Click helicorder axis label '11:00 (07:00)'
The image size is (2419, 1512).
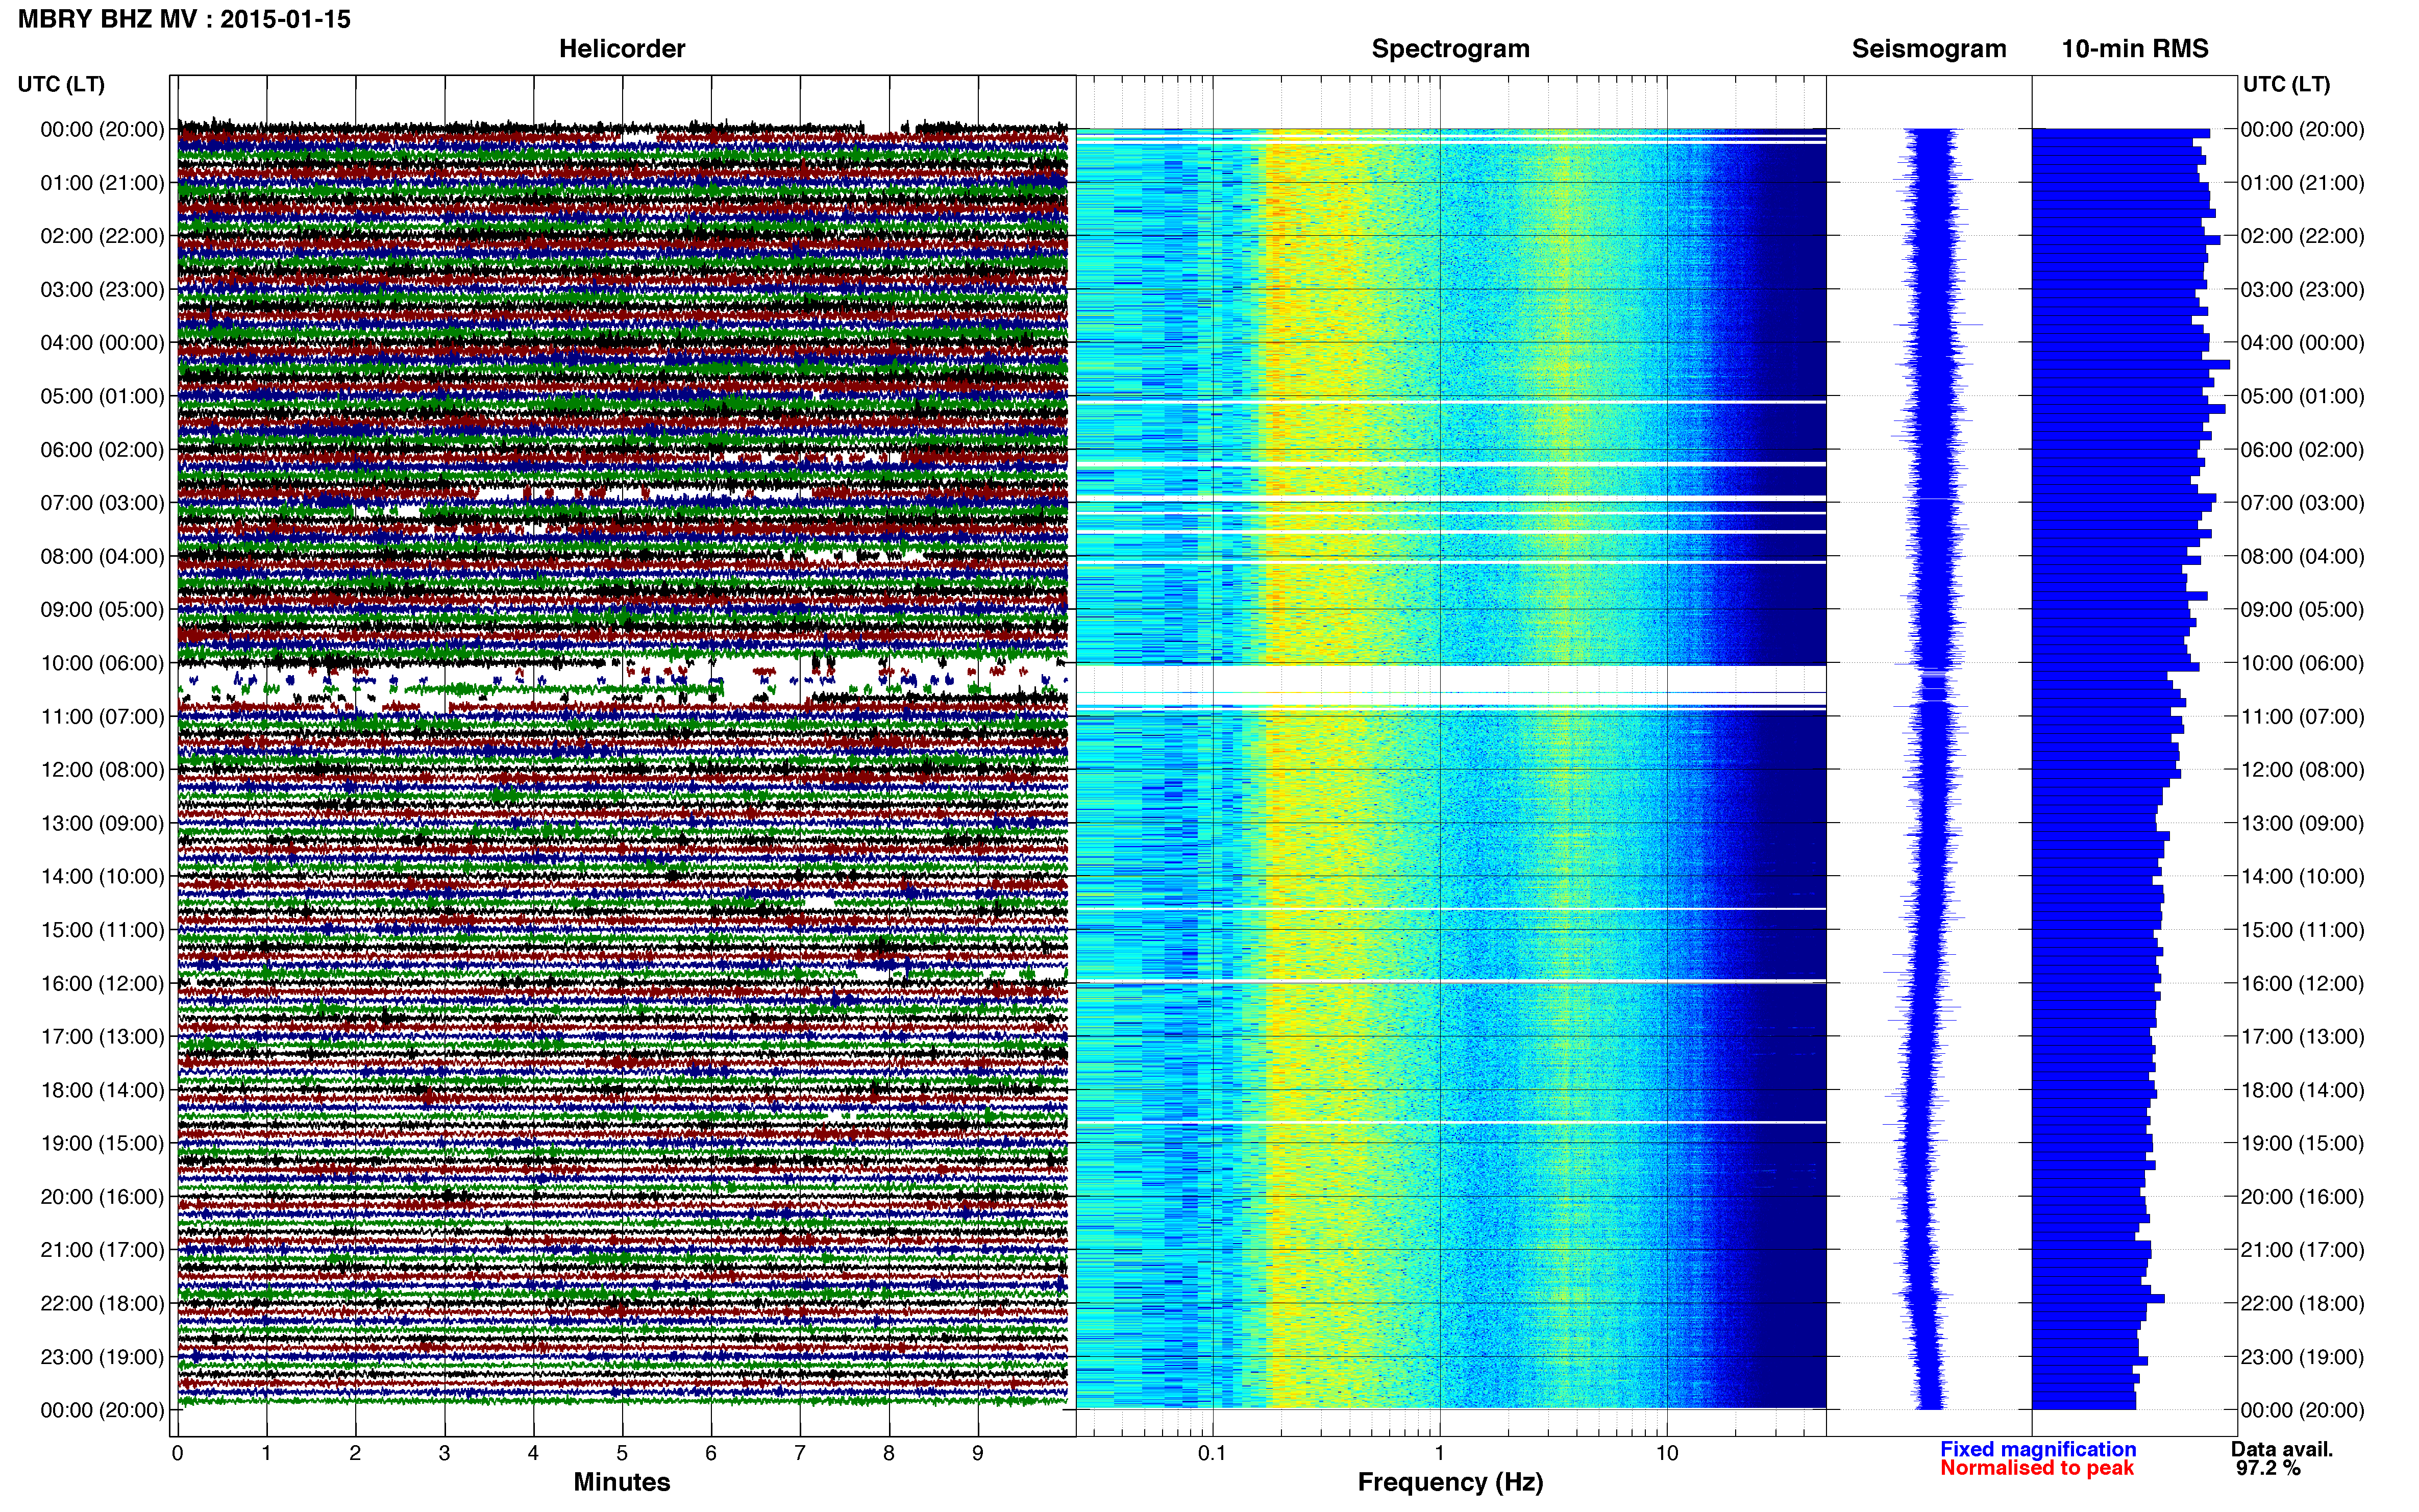point(102,716)
